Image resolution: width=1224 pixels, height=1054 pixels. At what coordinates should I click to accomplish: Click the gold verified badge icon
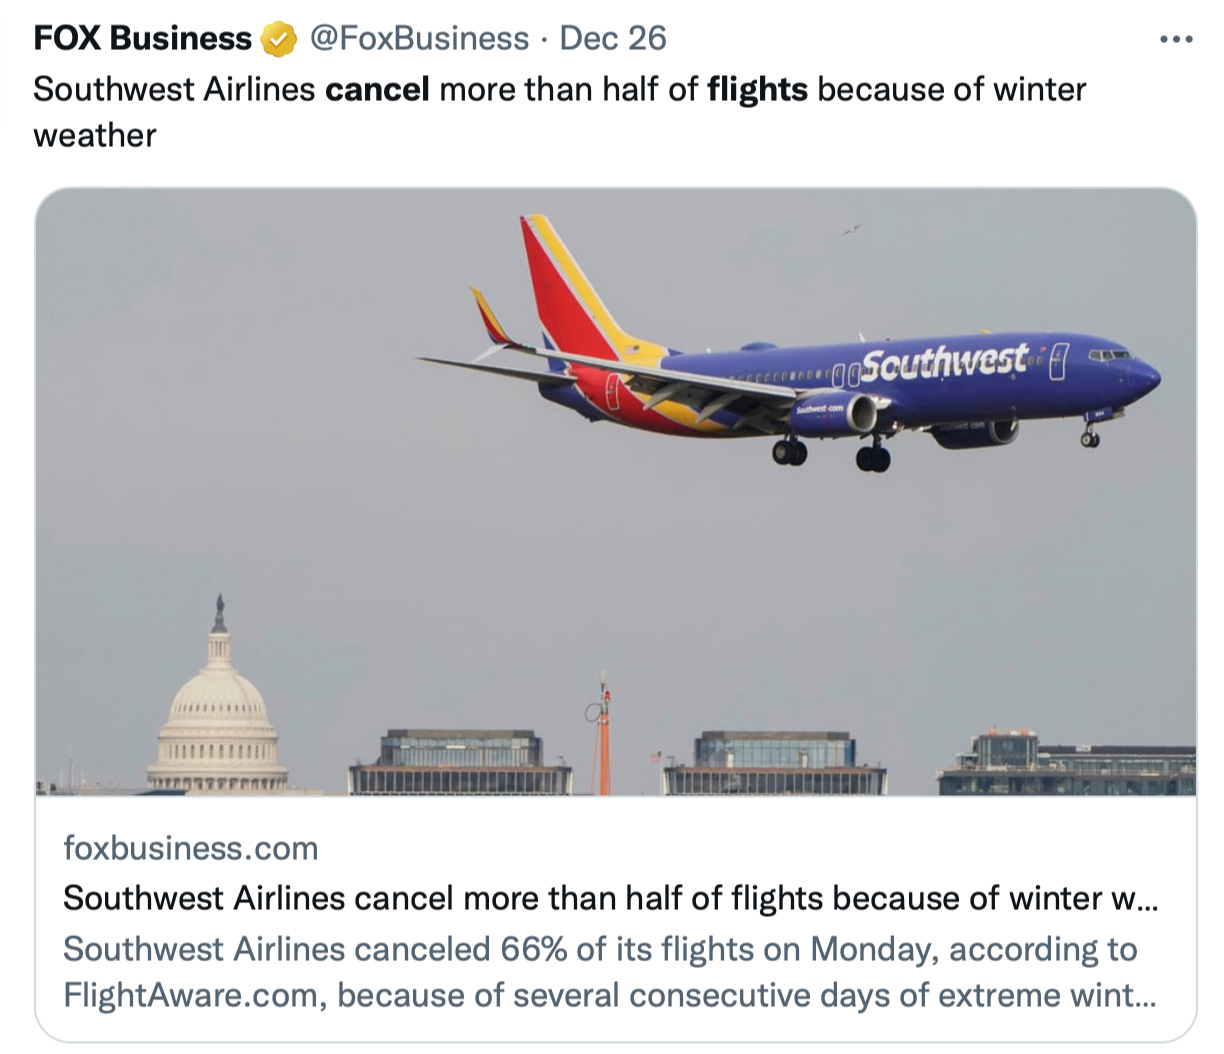click(x=279, y=40)
